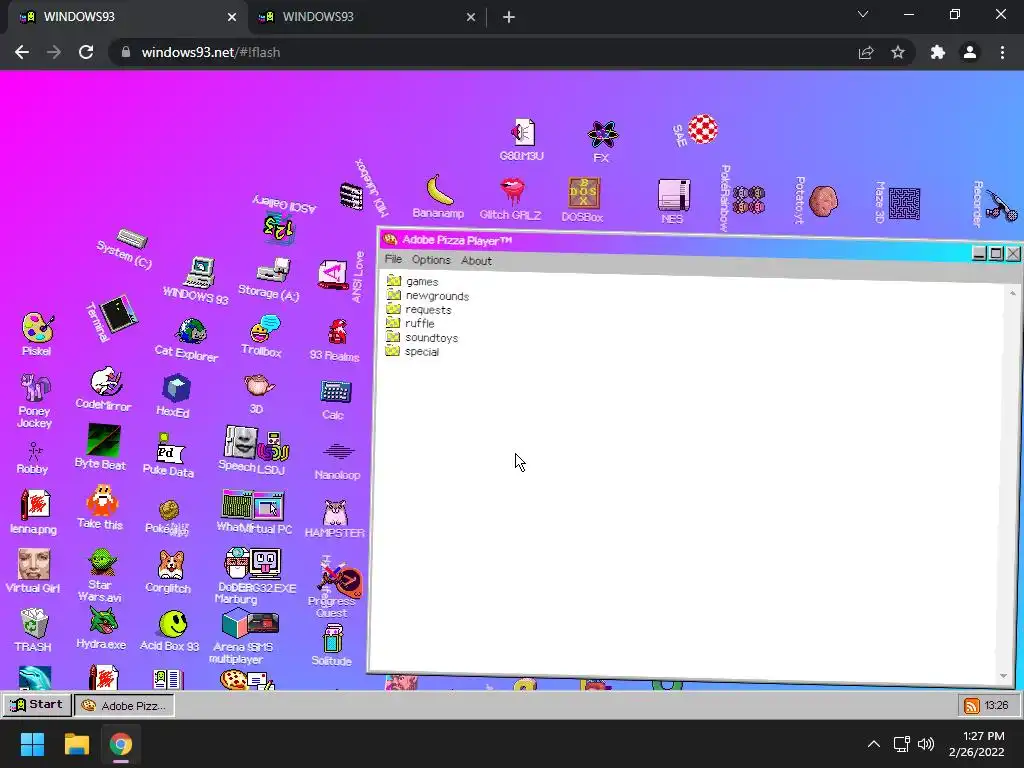Open the Terminal desktop icon
The width and height of the screenshot is (1024, 768).
point(120,313)
